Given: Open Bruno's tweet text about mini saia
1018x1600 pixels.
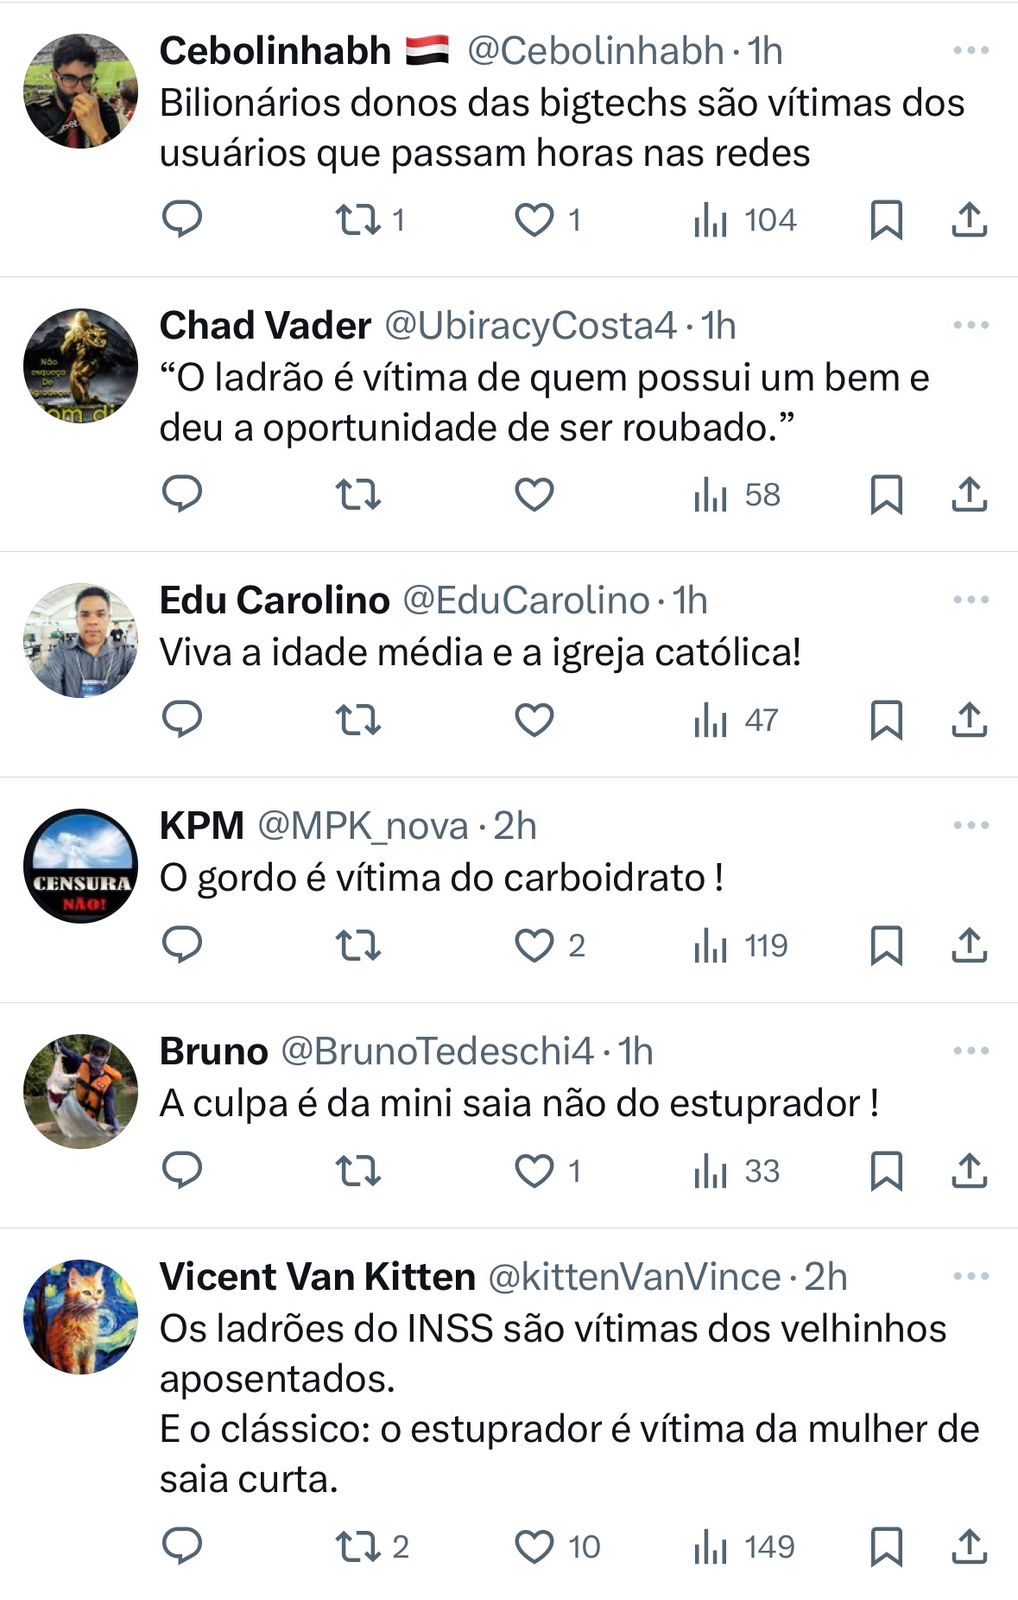Looking at the screenshot, I should [519, 1103].
